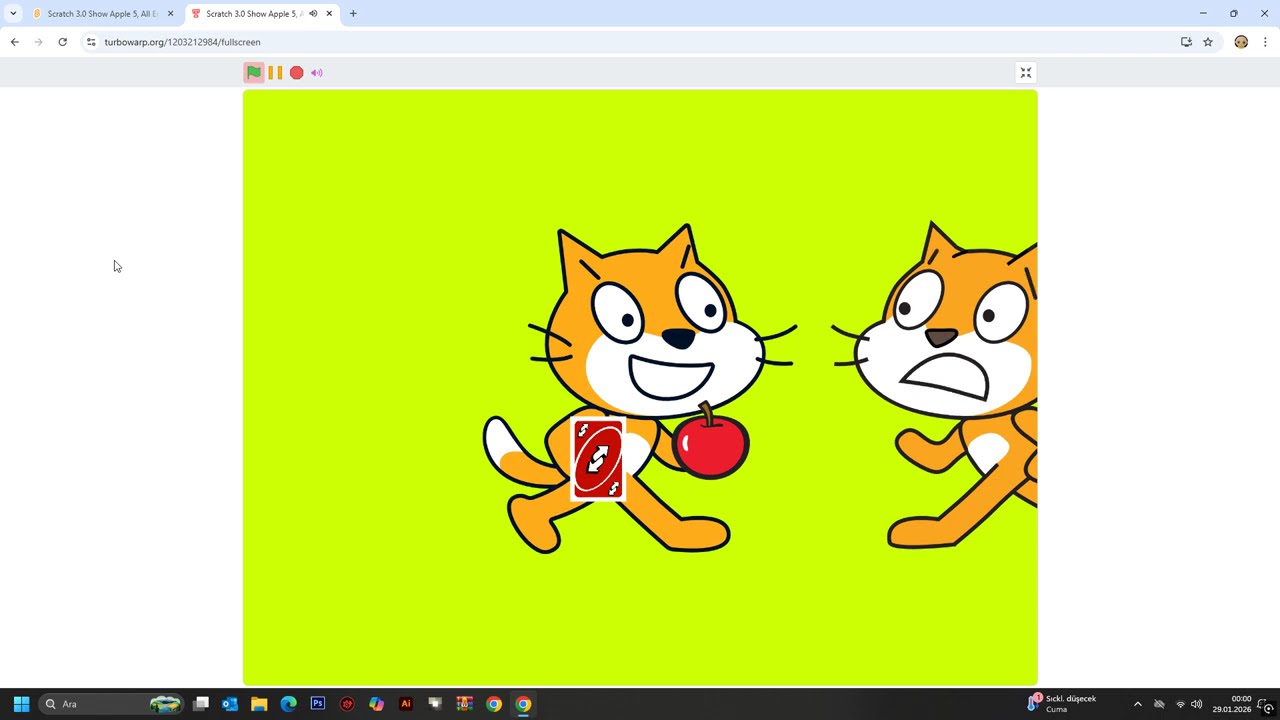This screenshot has height=720, width=1280.
Task: Show hidden system tray icons
Action: [x=1137, y=704]
